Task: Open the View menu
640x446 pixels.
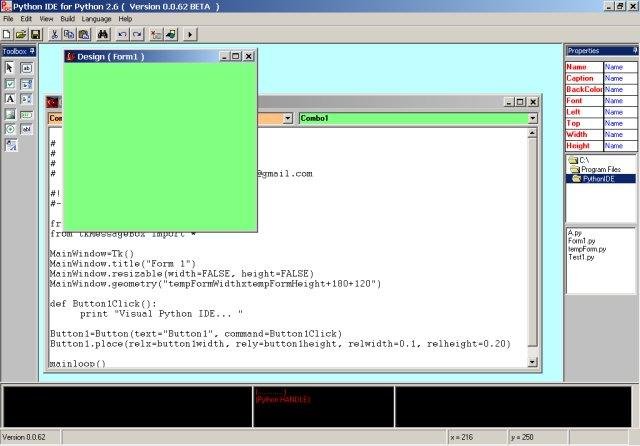Action: pyautogui.click(x=46, y=19)
